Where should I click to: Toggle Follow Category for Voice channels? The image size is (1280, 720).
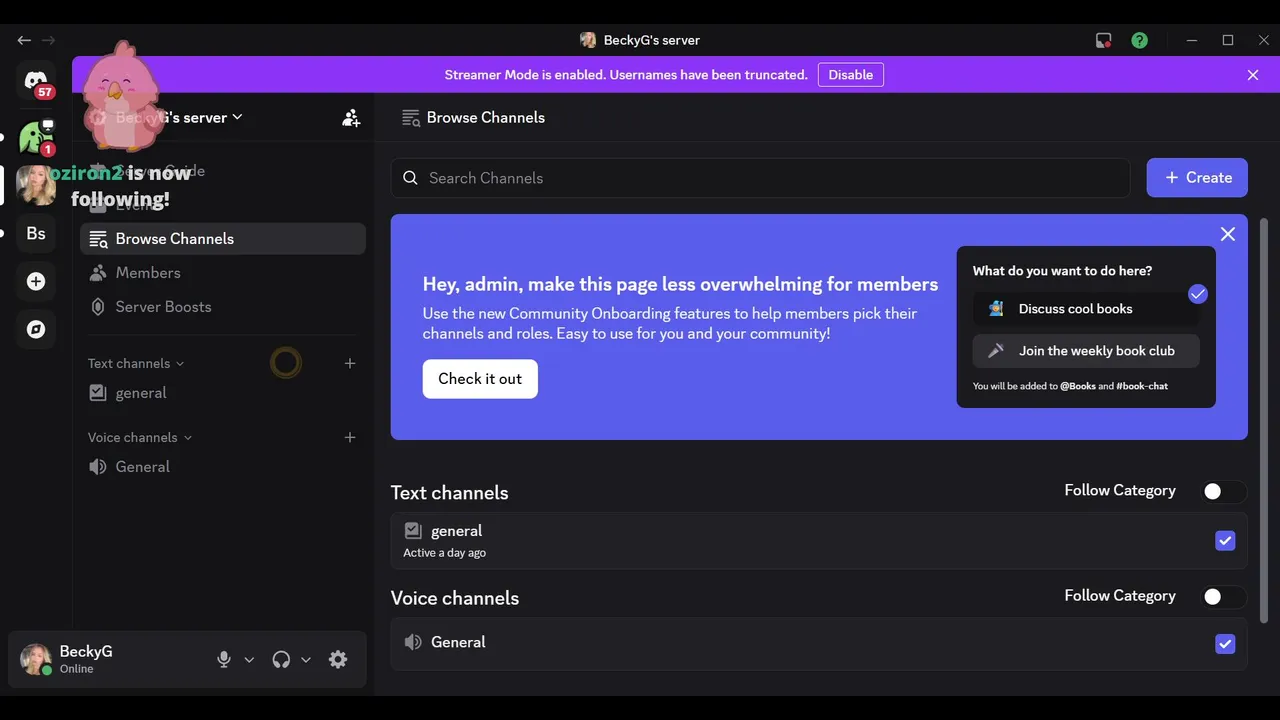pos(1224,596)
